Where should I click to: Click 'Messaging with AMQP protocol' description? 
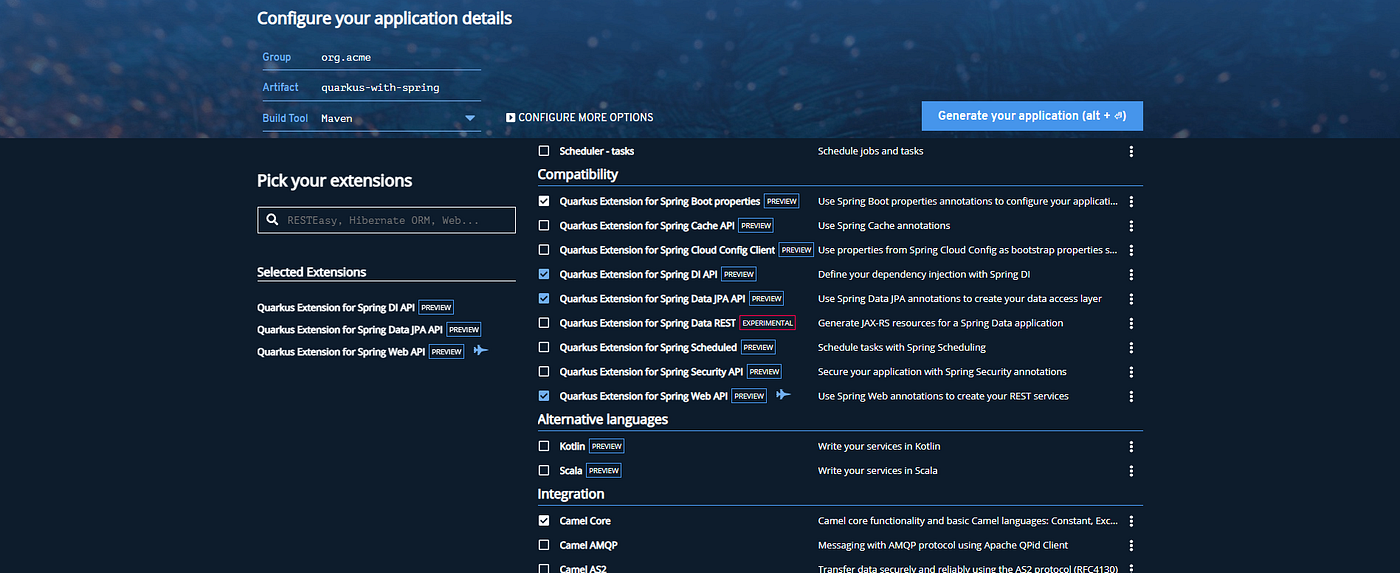coord(943,546)
